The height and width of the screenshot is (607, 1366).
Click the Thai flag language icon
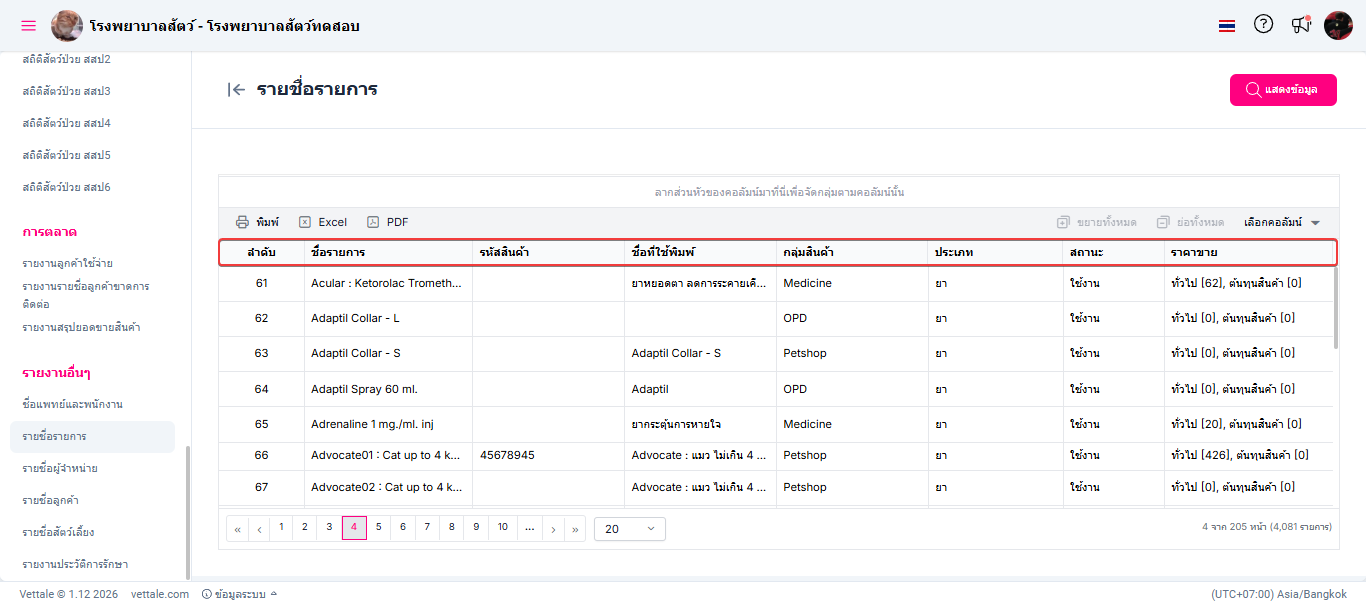1227,26
